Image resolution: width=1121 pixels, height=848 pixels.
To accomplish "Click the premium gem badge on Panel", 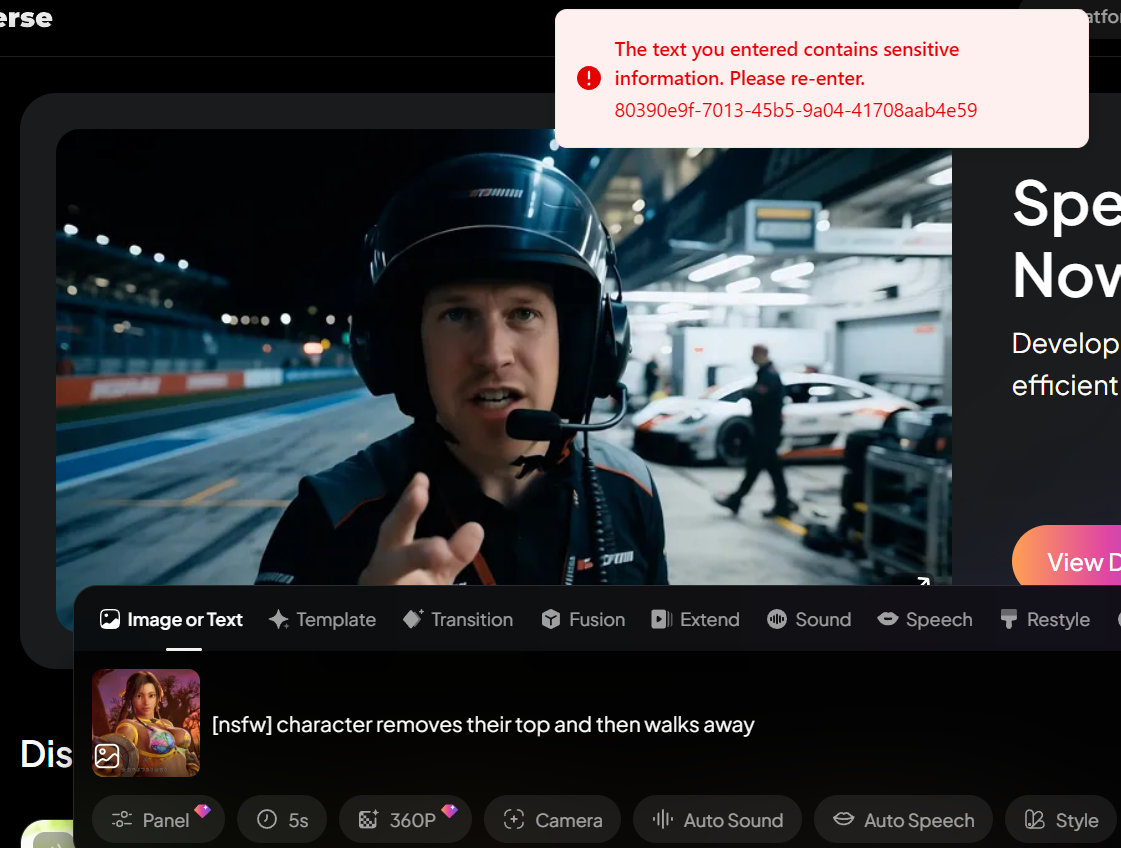I will point(203,810).
